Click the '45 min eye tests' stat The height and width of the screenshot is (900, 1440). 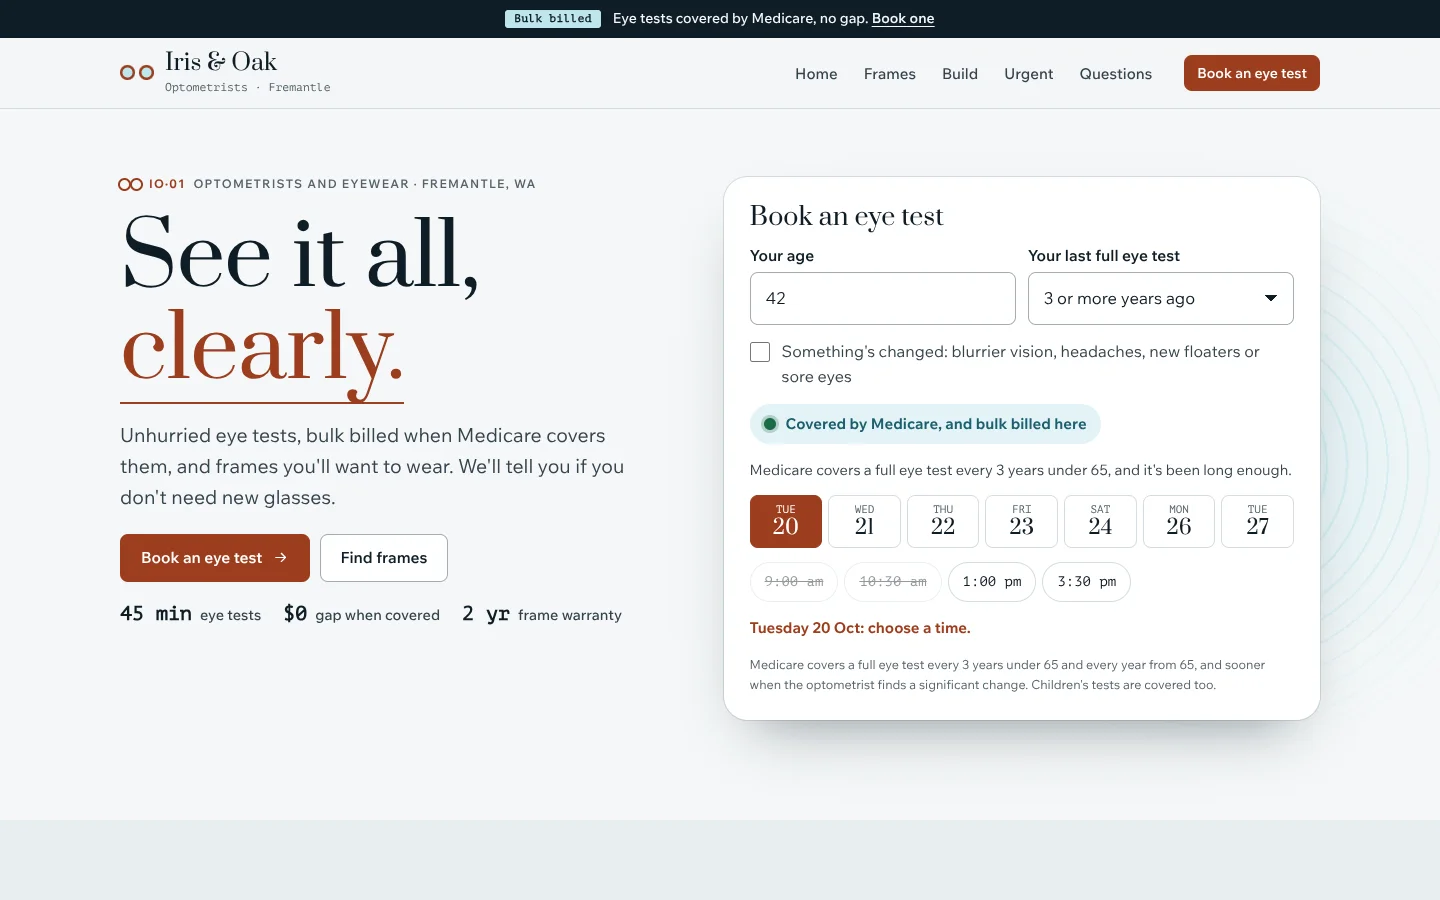tap(190, 614)
